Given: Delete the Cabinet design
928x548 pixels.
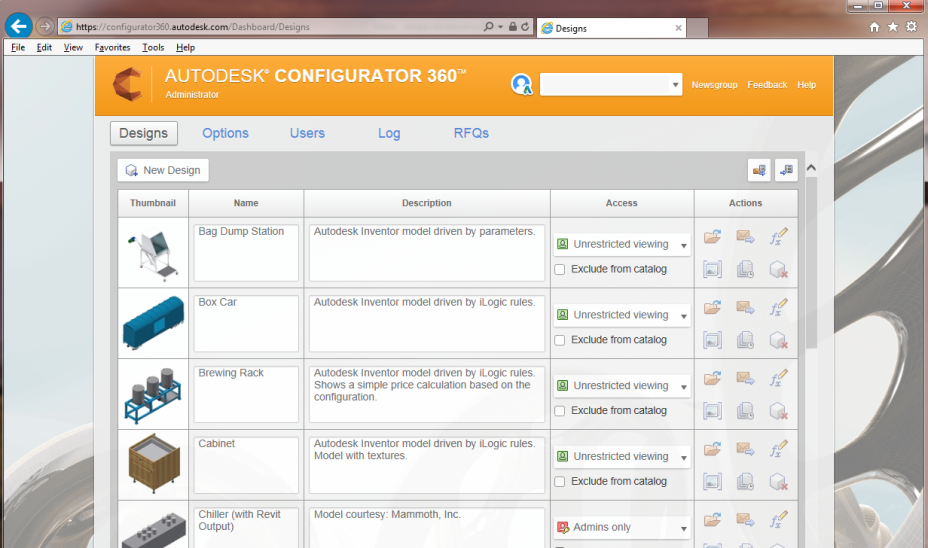Looking at the screenshot, I should 778,482.
